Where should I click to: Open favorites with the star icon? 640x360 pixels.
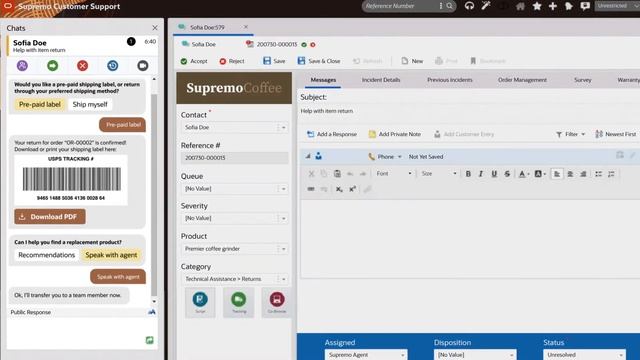coord(537,6)
